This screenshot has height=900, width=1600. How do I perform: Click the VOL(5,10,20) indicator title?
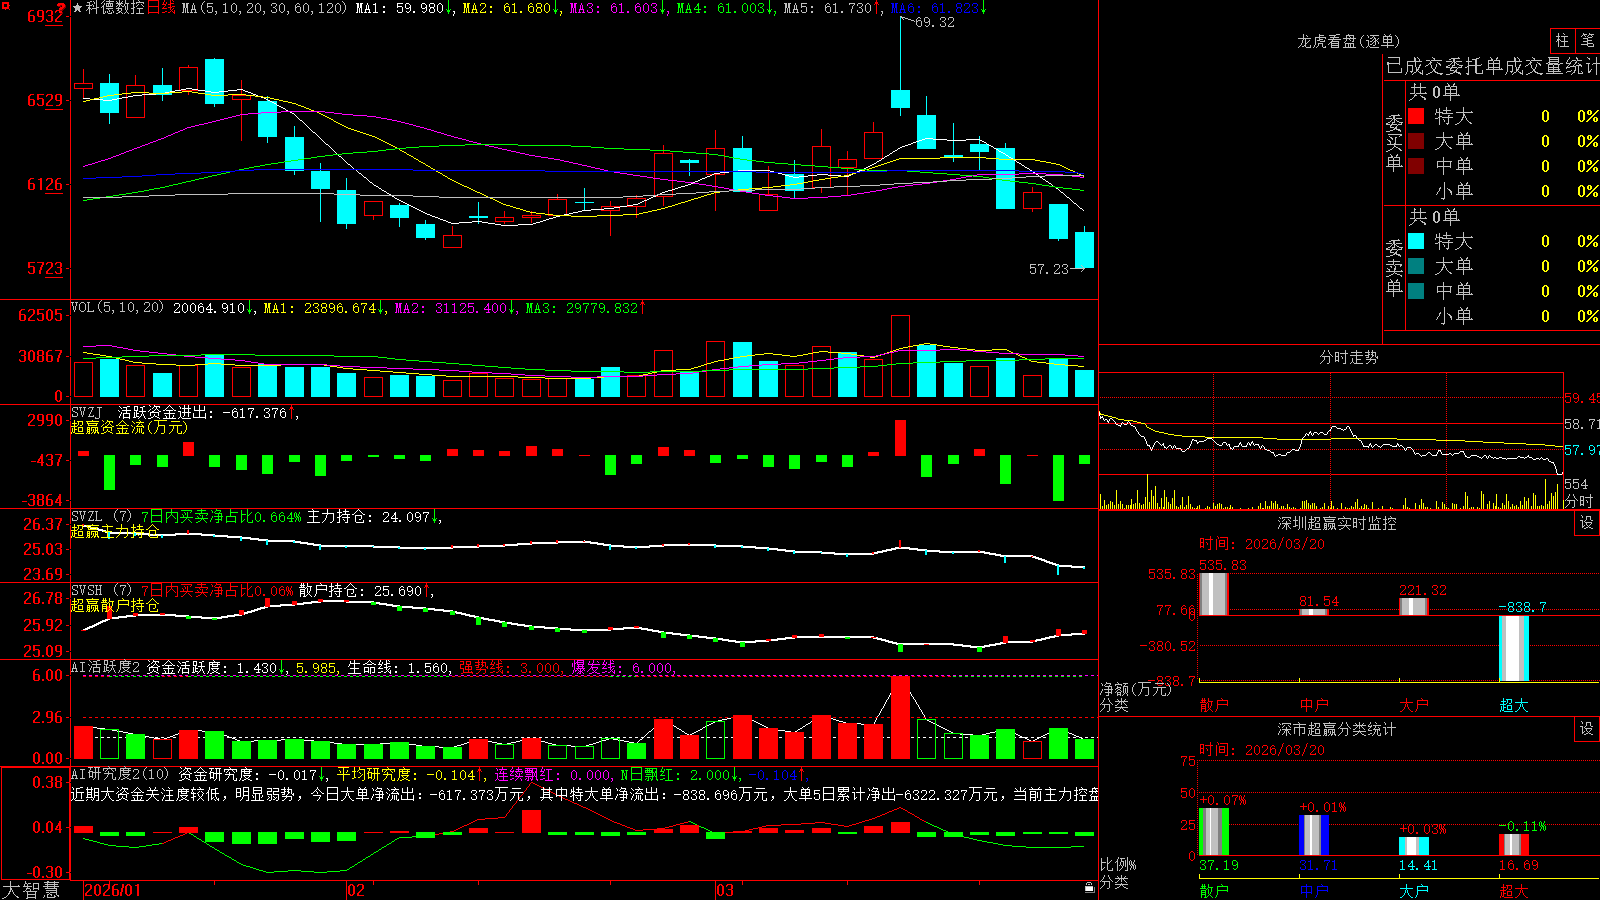point(117,308)
